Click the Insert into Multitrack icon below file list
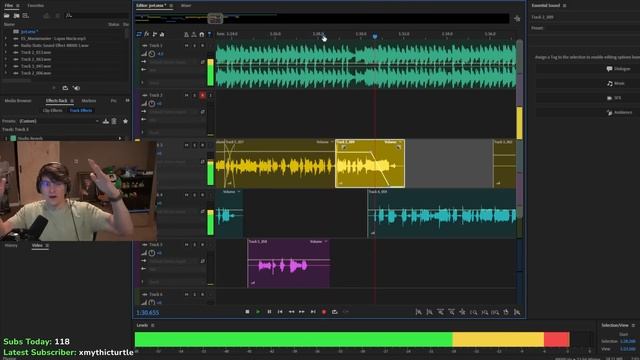 point(65,88)
